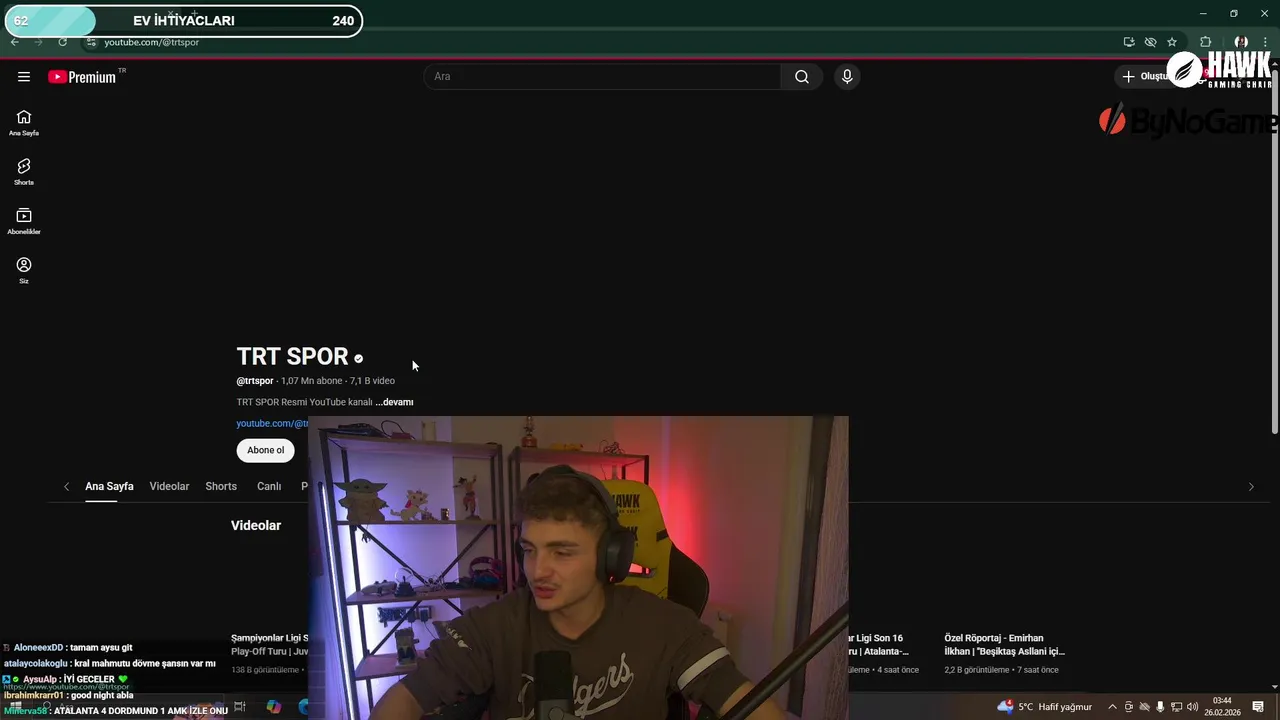Open the weather widget showing 5°C Hafif yağmur
The width and height of the screenshot is (1280, 720).
pos(1044,707)
